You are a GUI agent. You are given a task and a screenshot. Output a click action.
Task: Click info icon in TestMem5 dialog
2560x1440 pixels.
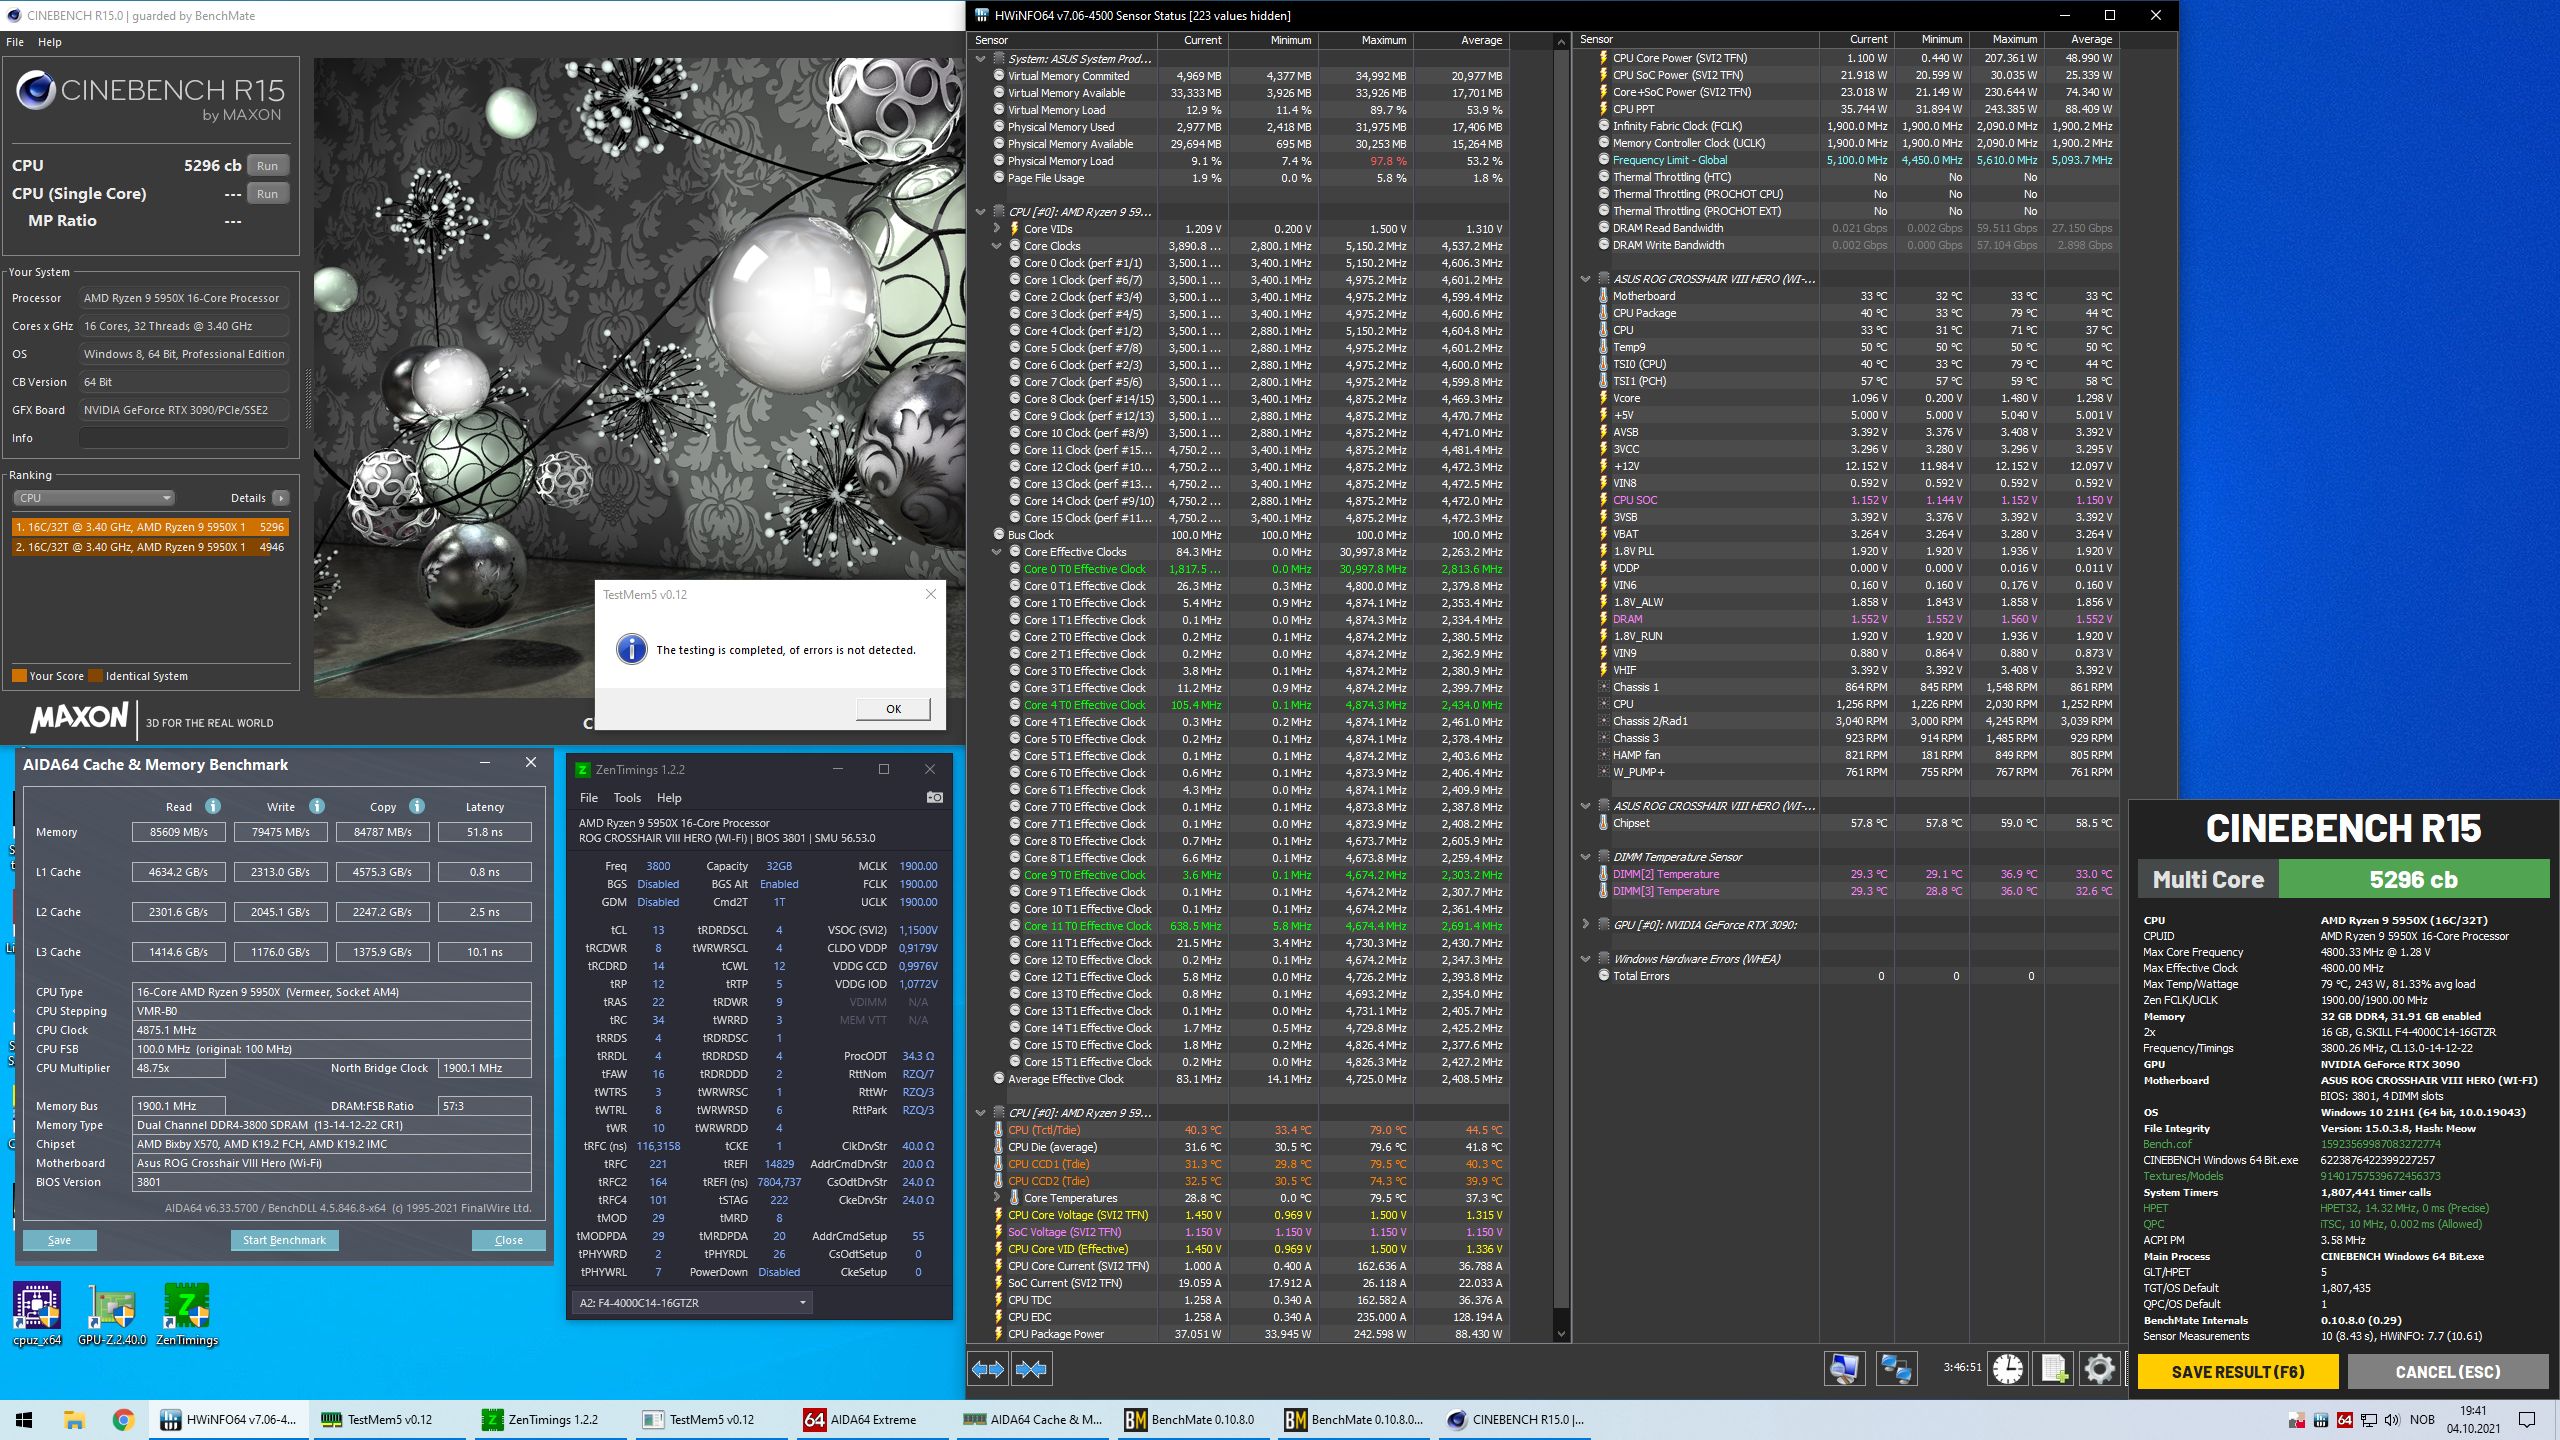[x=631, y=649]
